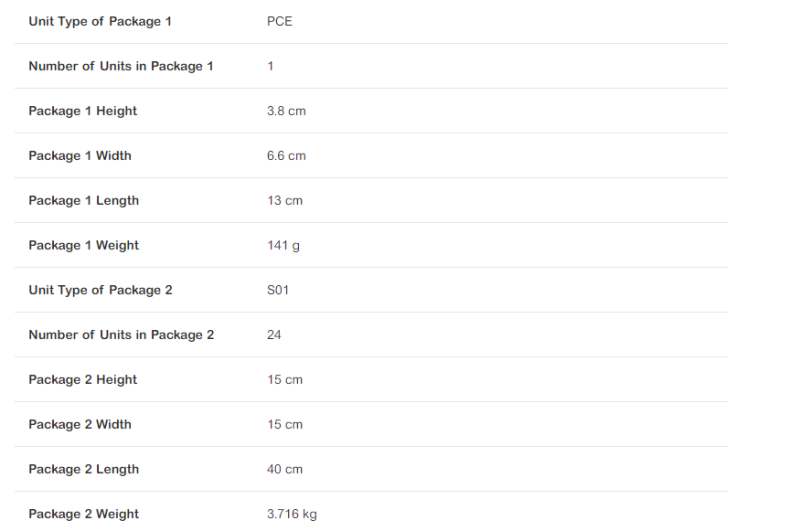Click the "Package 1 Weight" label
The width and height of the screenshot is (800, 531).
point(84,246)
